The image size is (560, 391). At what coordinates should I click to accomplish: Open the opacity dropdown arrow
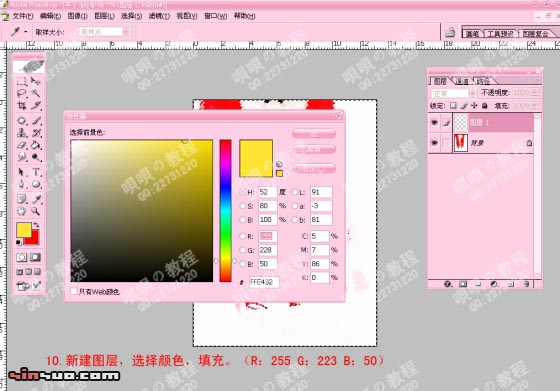coord(535,92)
